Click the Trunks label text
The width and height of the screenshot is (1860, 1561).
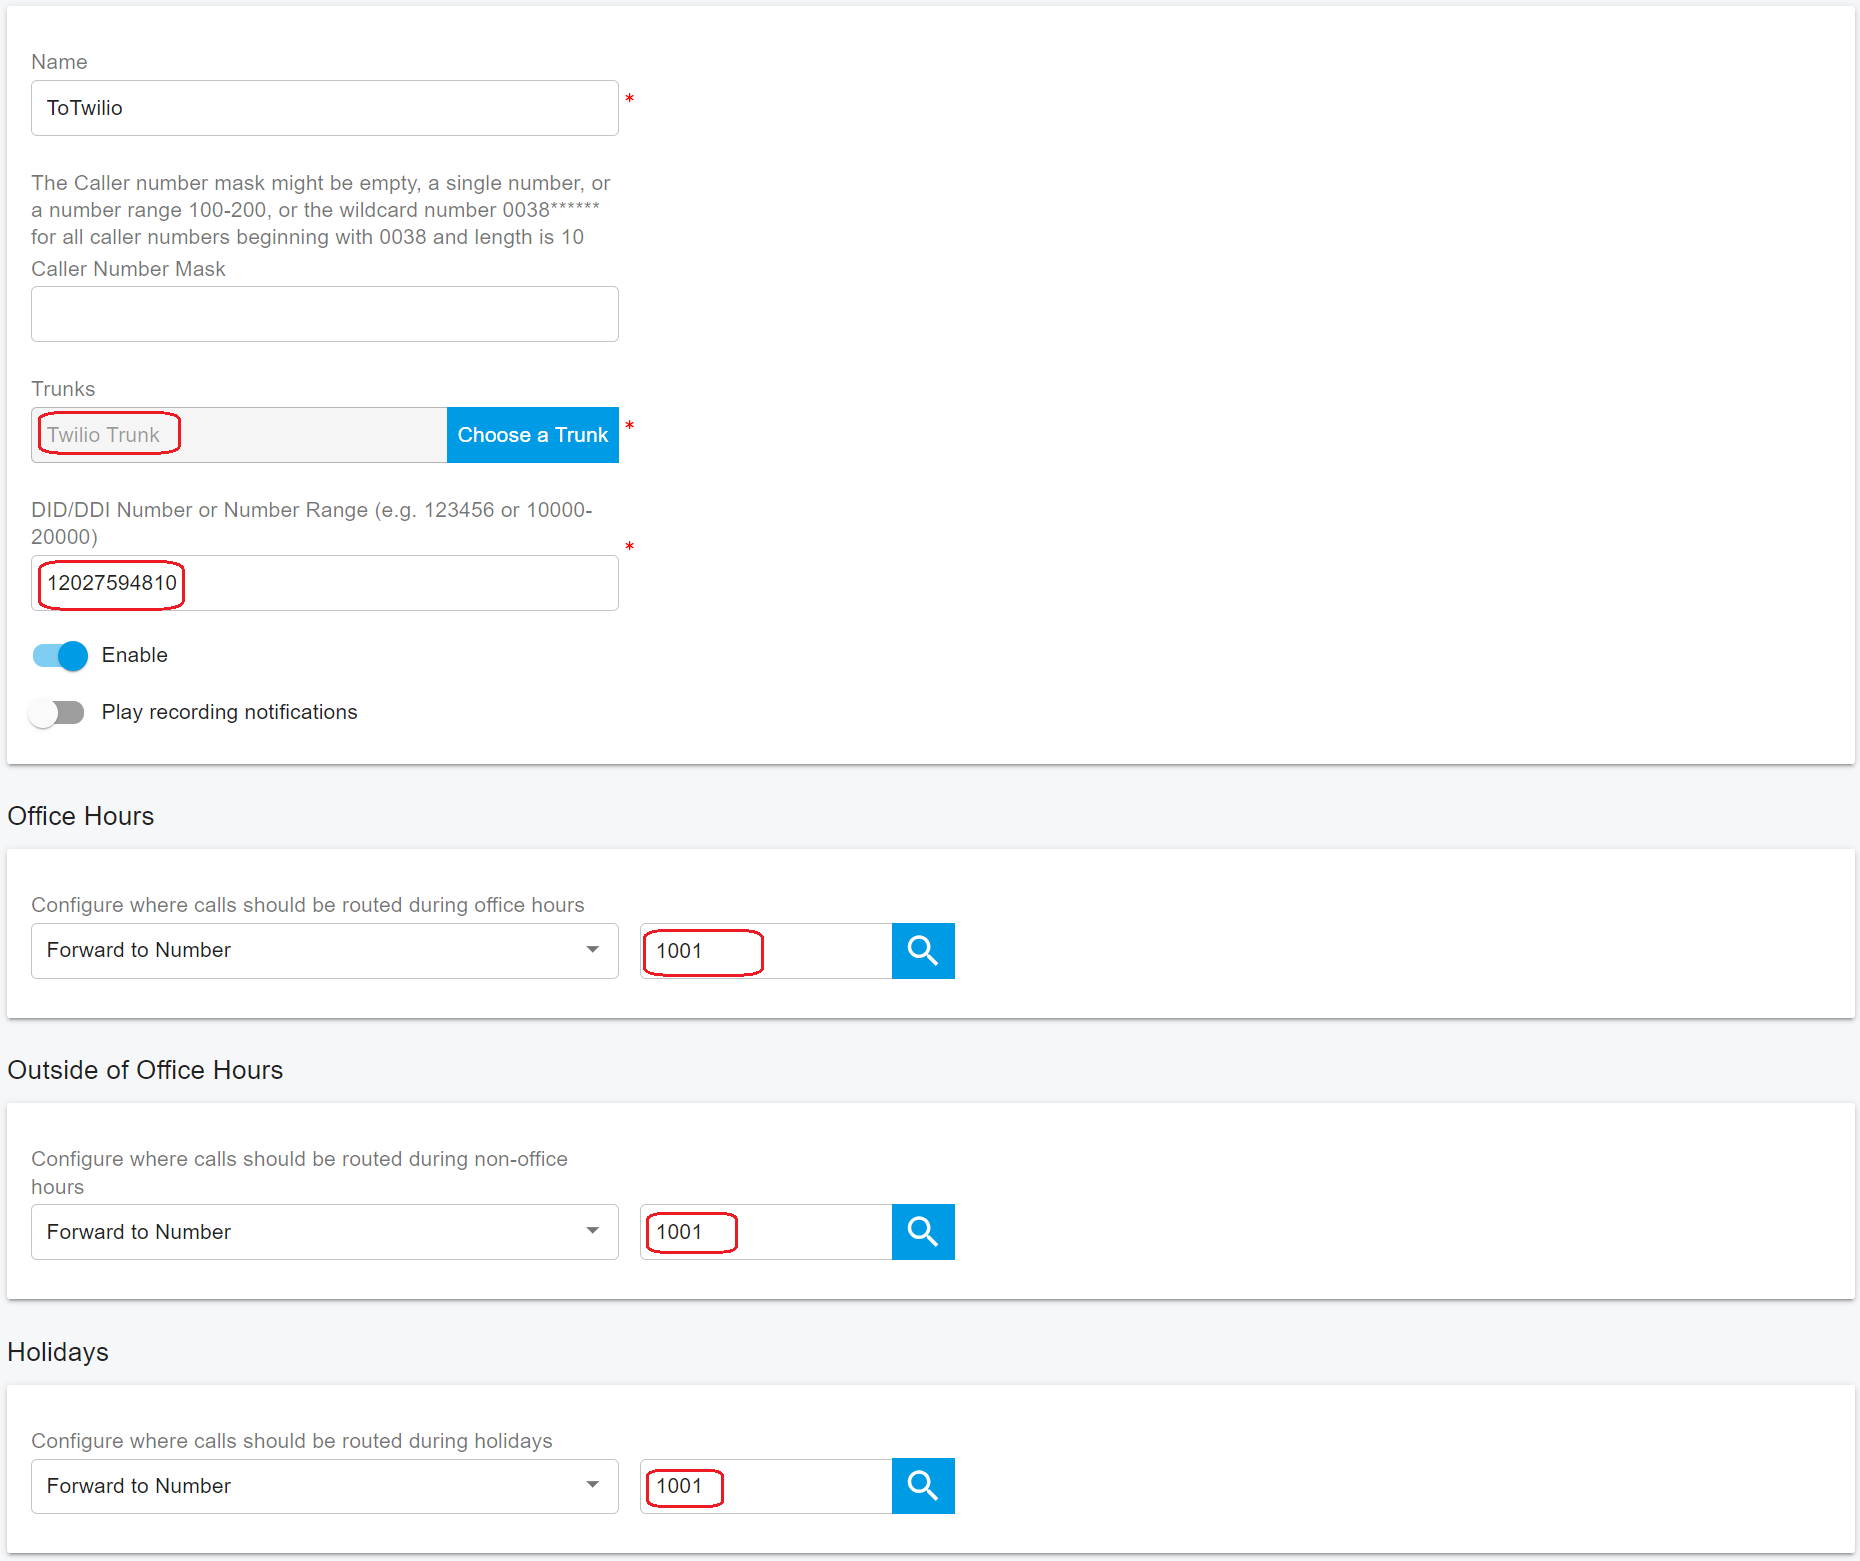click(63, 389)
